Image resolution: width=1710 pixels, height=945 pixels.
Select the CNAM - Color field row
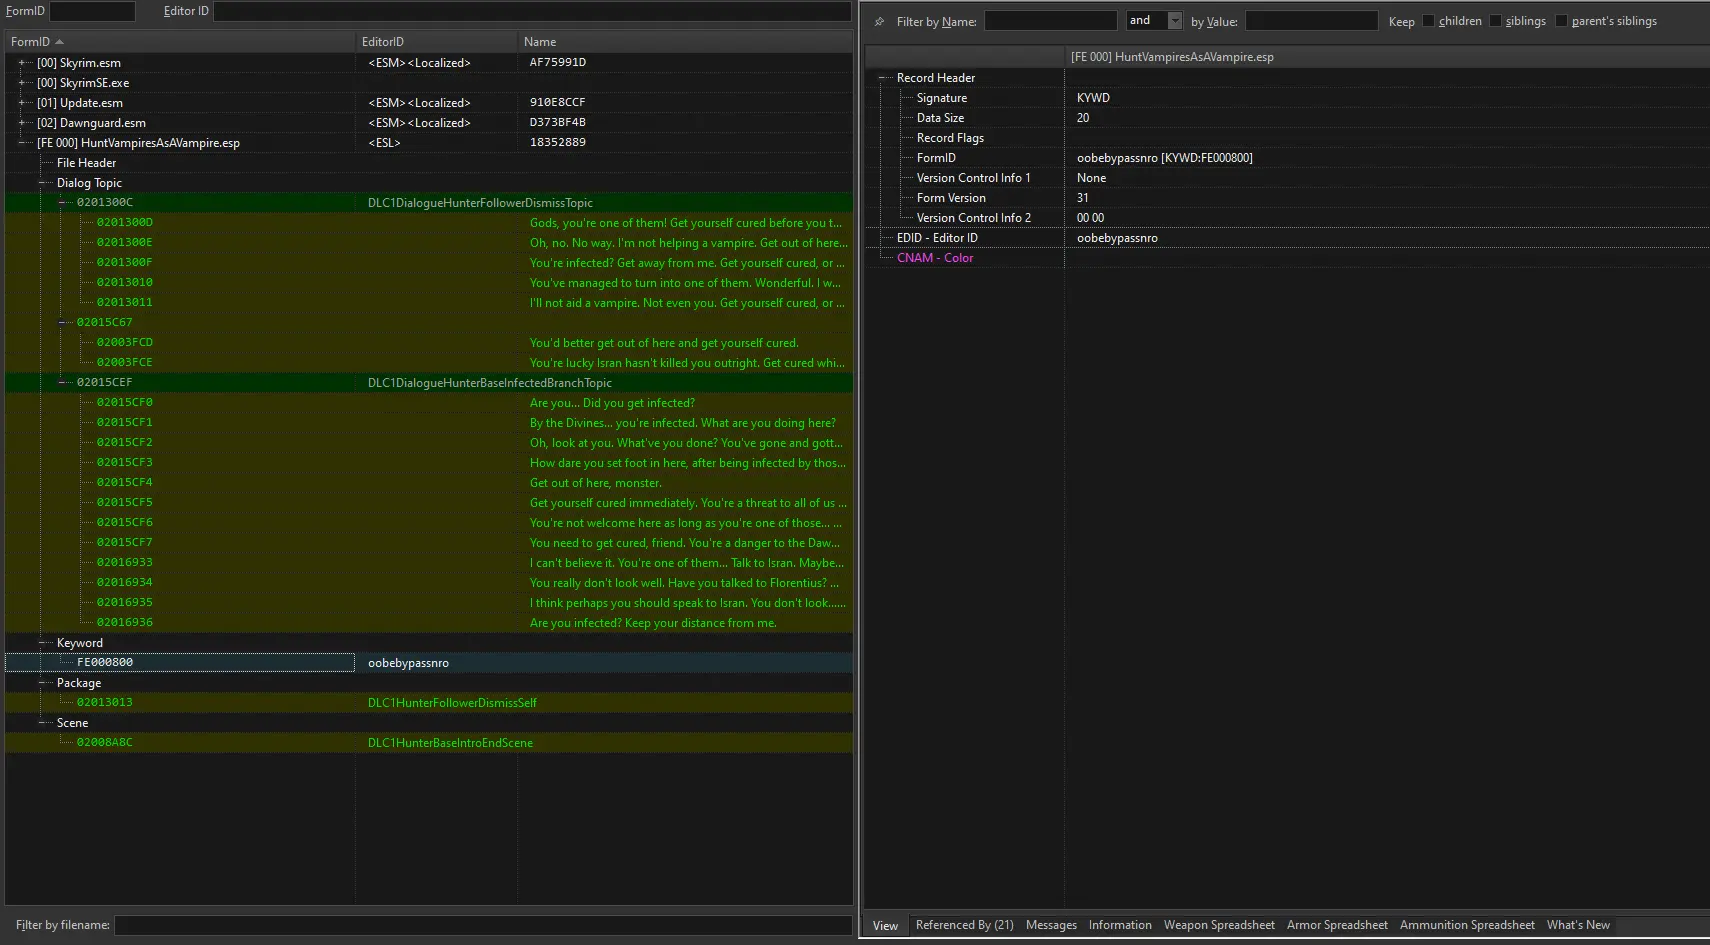click(1287, 258)
